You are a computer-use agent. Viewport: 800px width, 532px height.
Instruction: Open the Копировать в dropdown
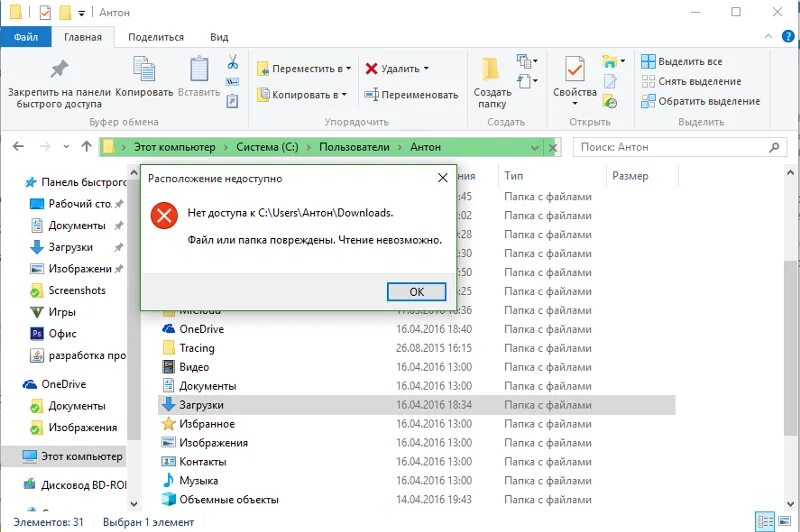302,94
